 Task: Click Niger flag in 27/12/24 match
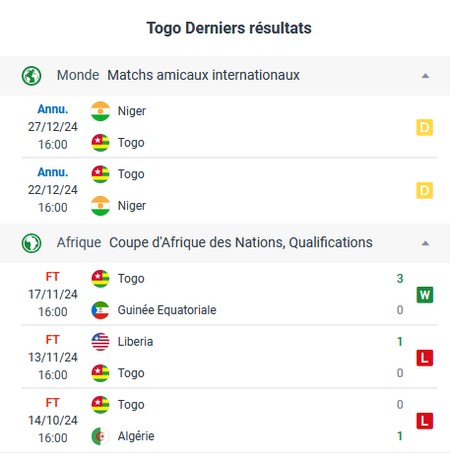[100, 111]
